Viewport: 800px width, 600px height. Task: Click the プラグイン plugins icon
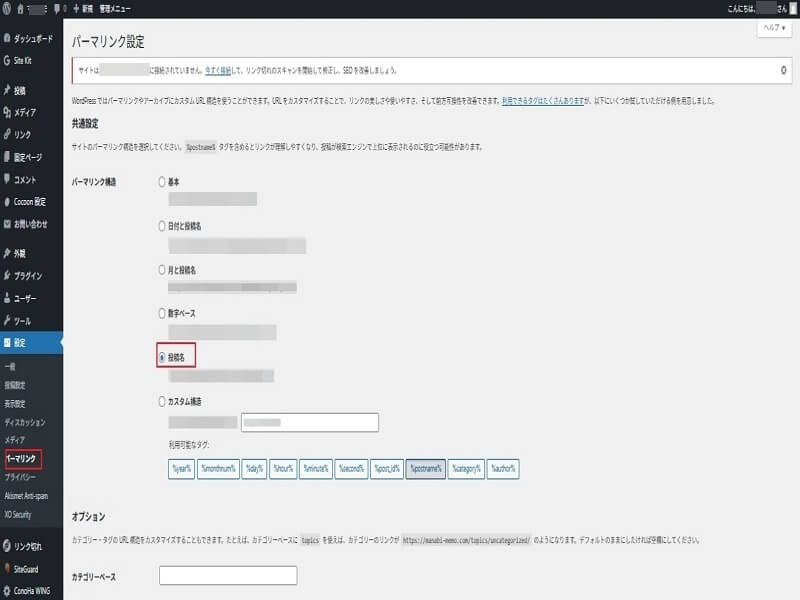pyautogui.click(x=8, y=276)
